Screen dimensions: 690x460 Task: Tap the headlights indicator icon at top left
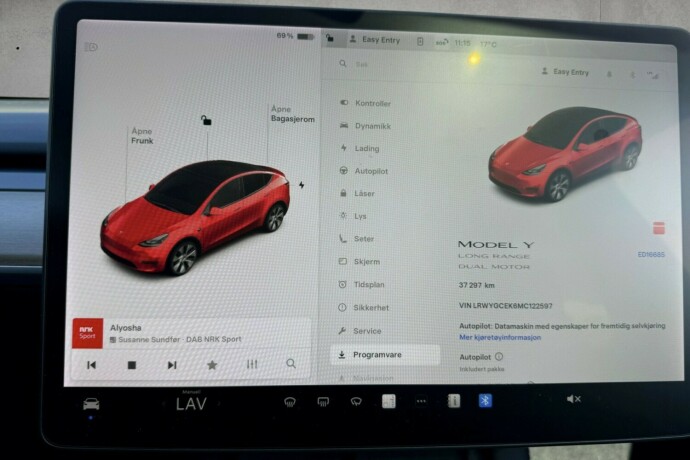point(91,47)
